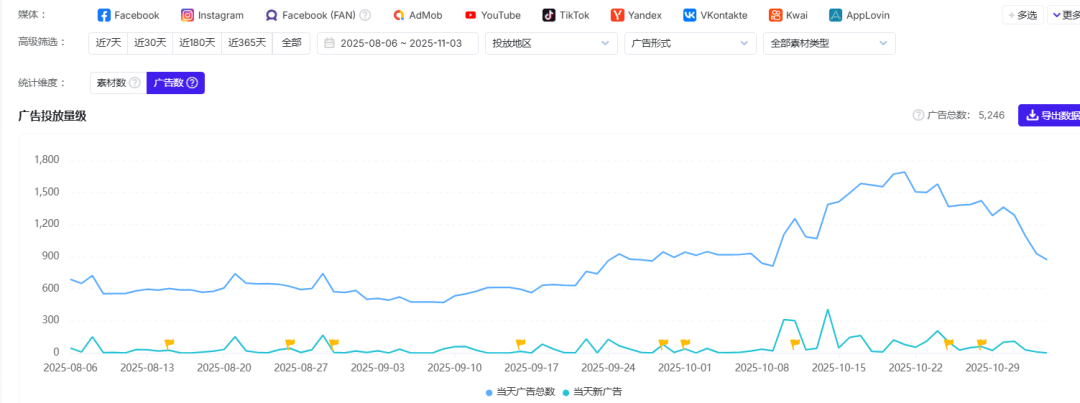Select the Facebook media icon
1080x403 pixels.
pyautogui.click(x=104, y=15)
